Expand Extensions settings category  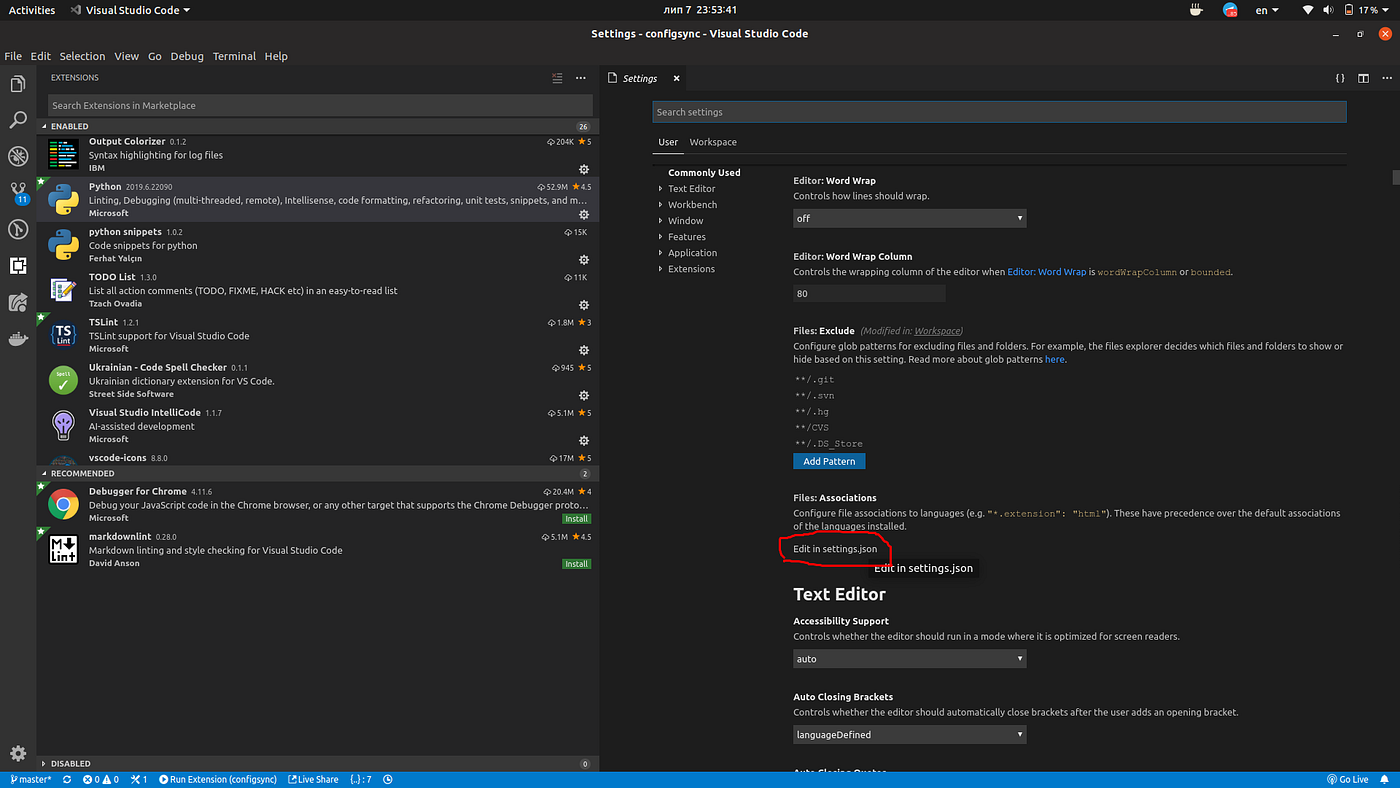691,268
